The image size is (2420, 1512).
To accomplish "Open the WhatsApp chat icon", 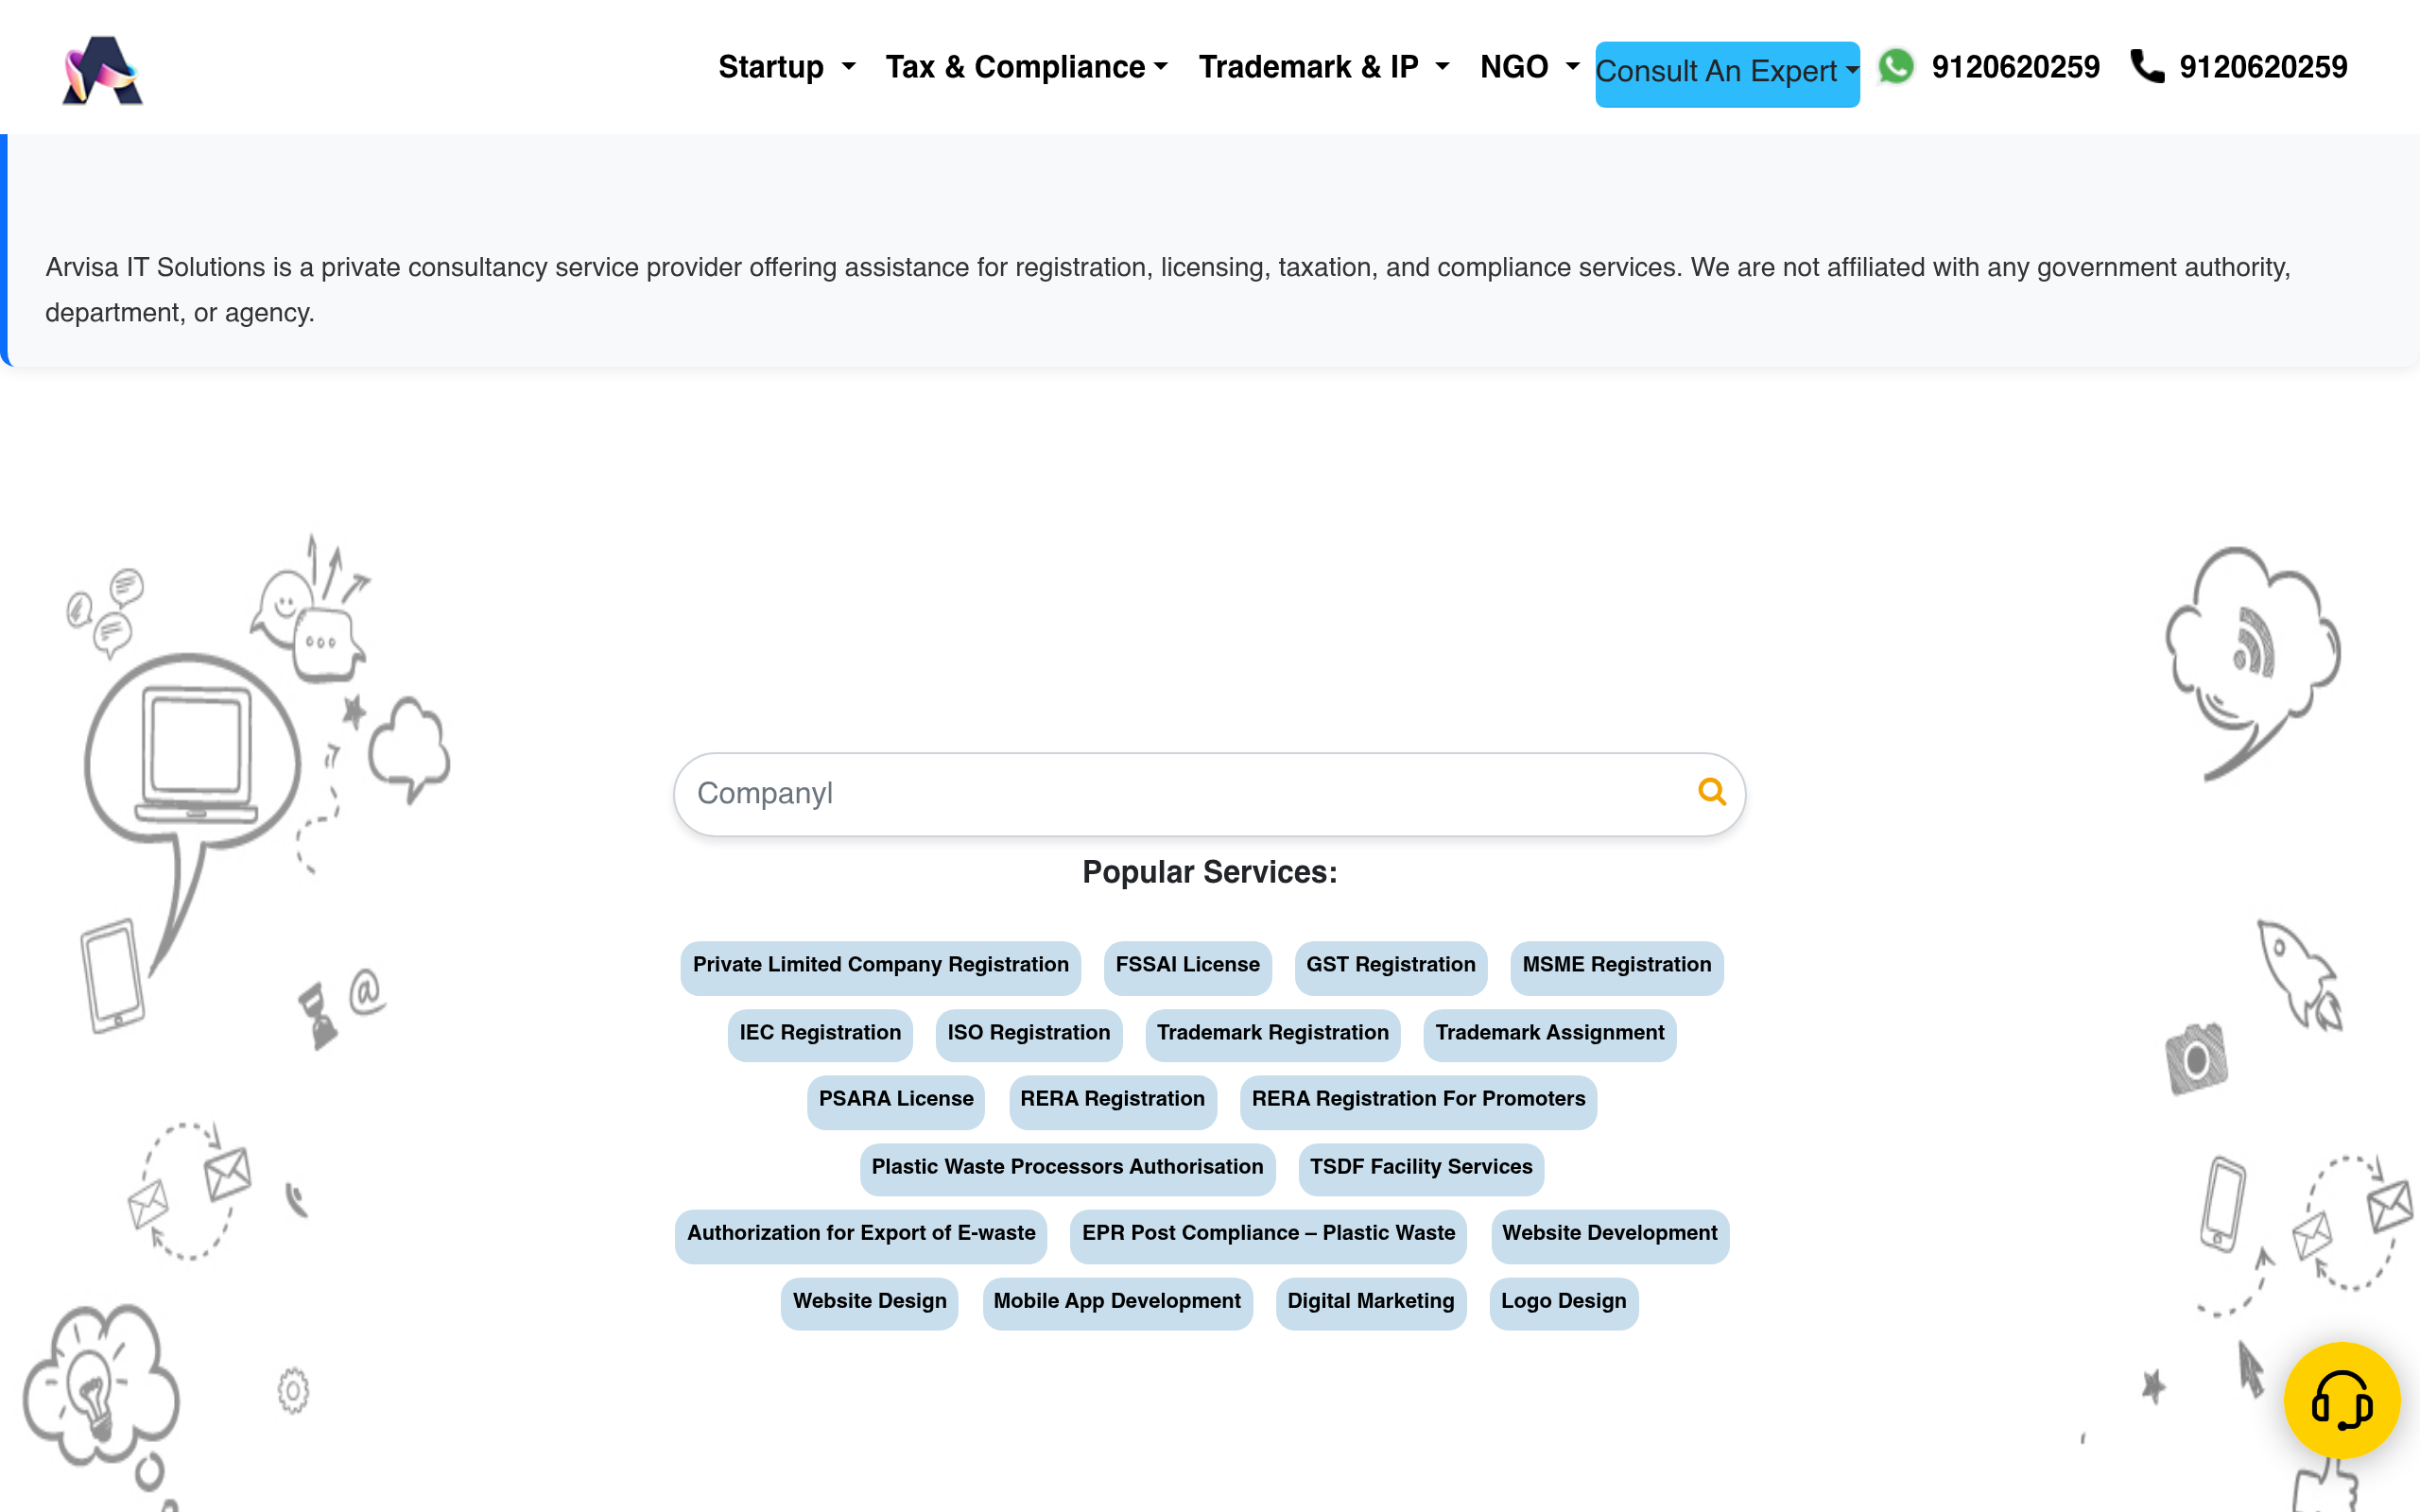I will point(1895,67).
